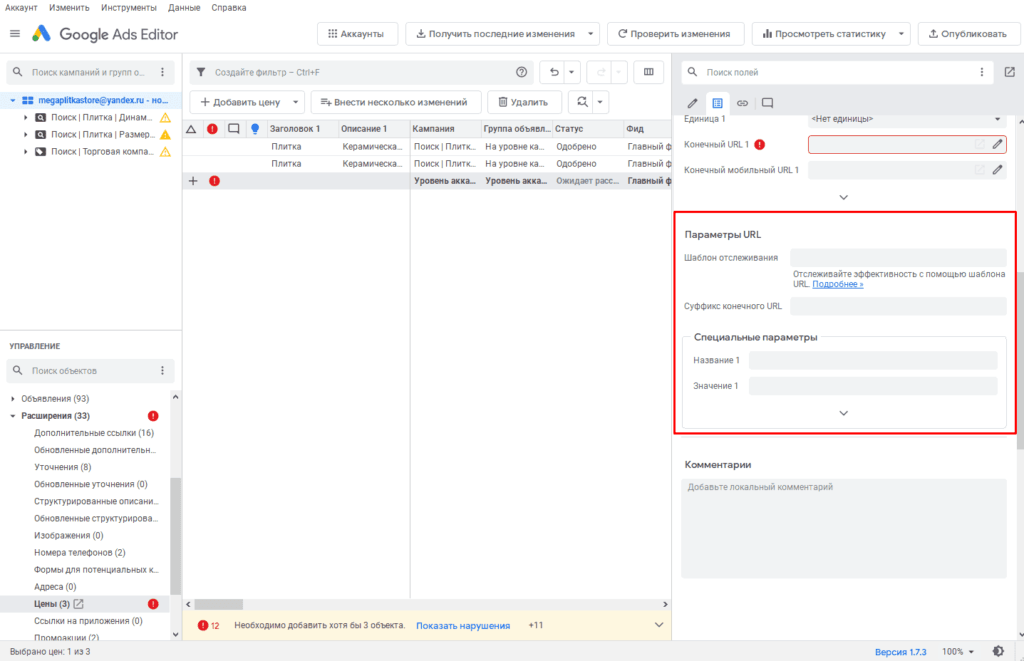Select Уточнения (8) item

(x=63, y=467)
